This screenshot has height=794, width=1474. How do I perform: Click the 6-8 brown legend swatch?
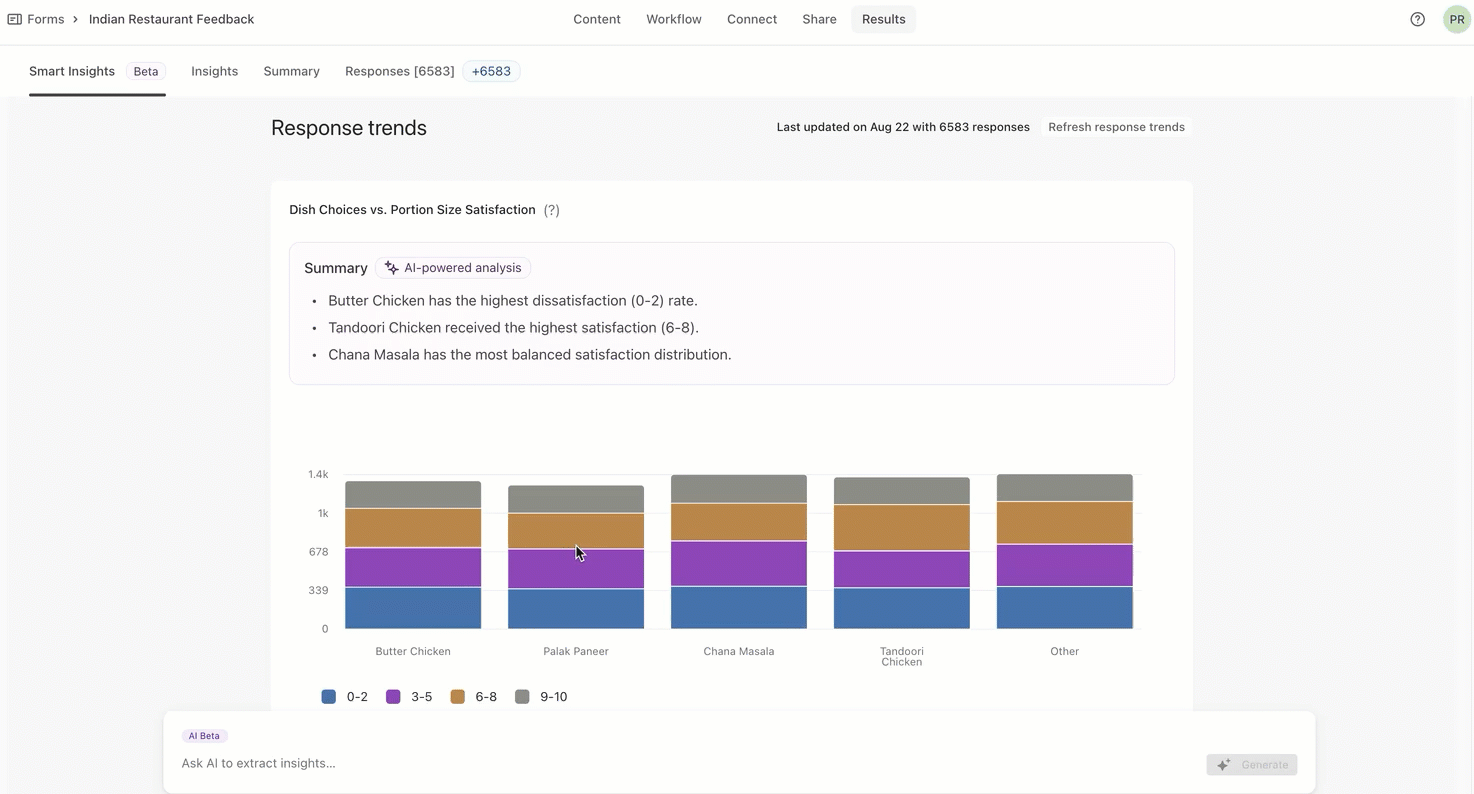click(458, 697)
